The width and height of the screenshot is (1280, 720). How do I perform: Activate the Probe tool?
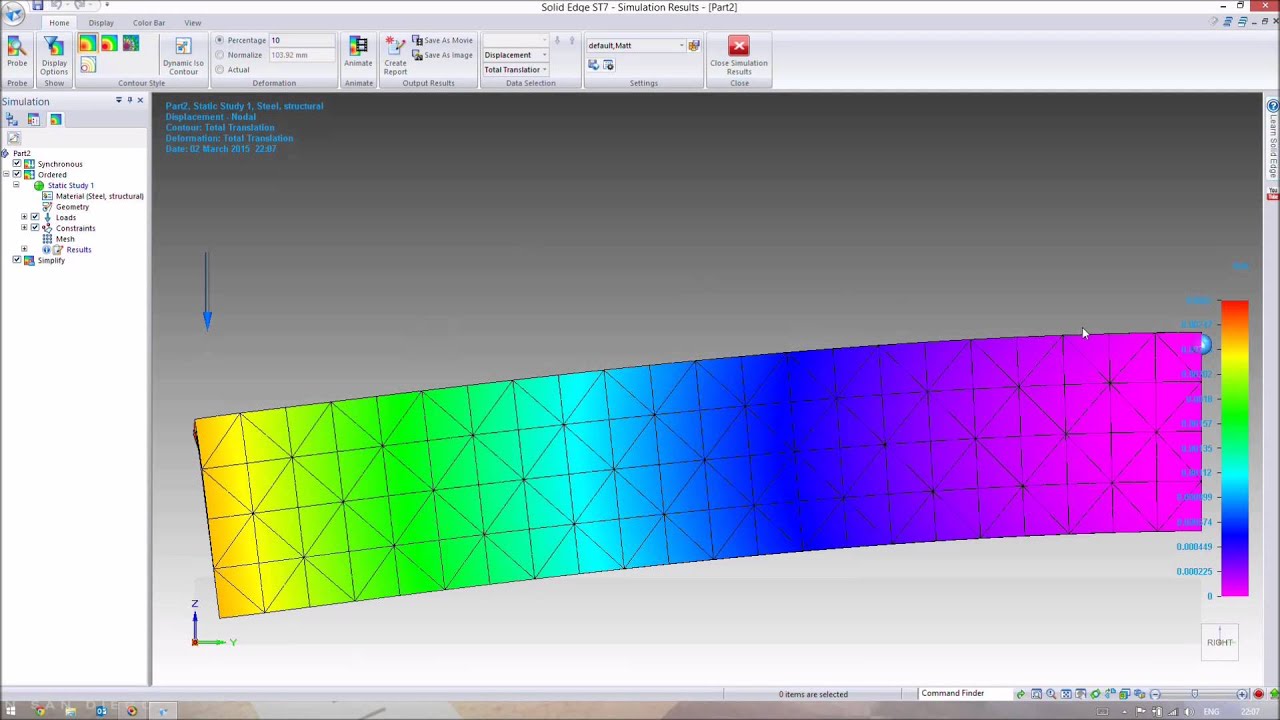coord(17,54)
